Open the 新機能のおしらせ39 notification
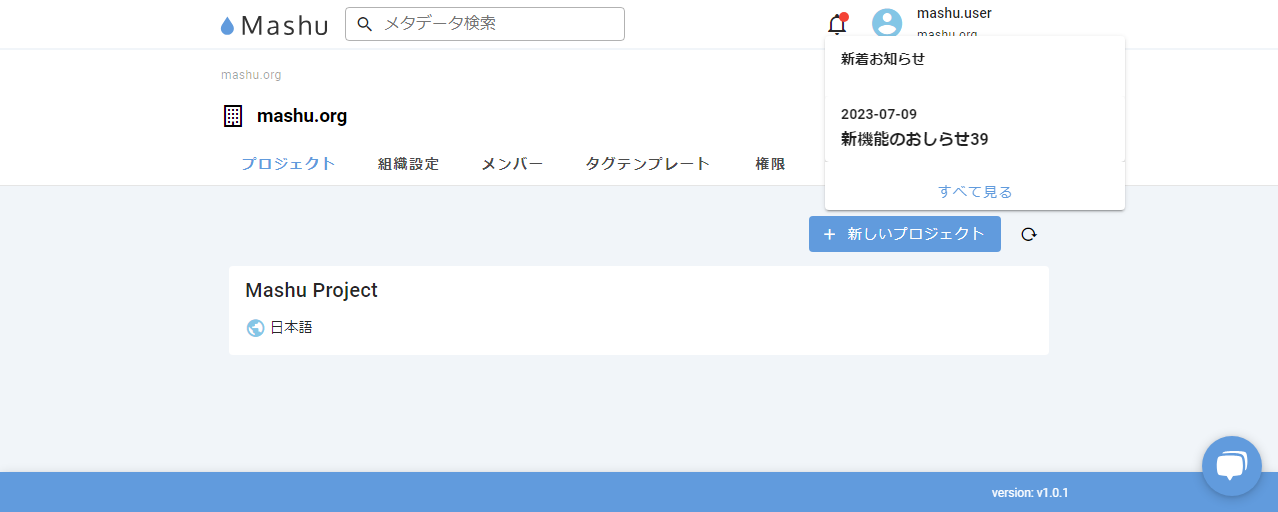Image resolution: width=1278 pixels, height=512 pixels. pos(914,139)
